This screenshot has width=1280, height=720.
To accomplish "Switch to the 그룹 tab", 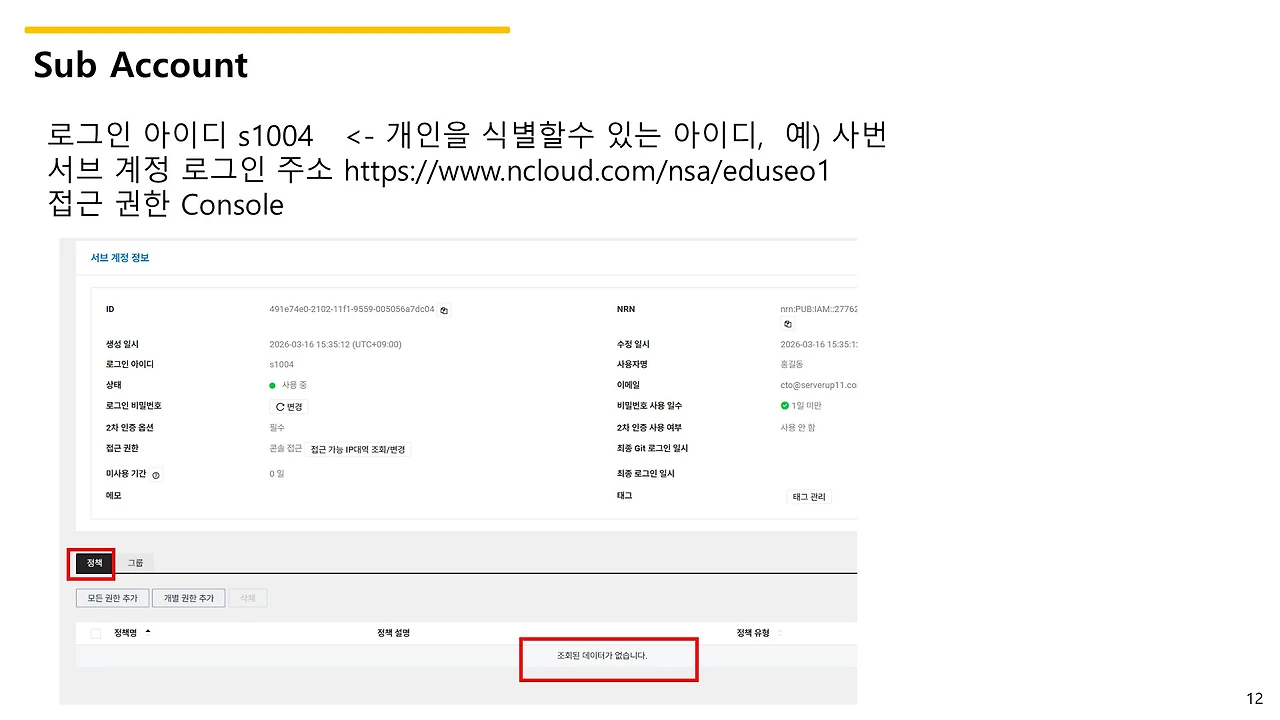I will click(x=135, y=562).
